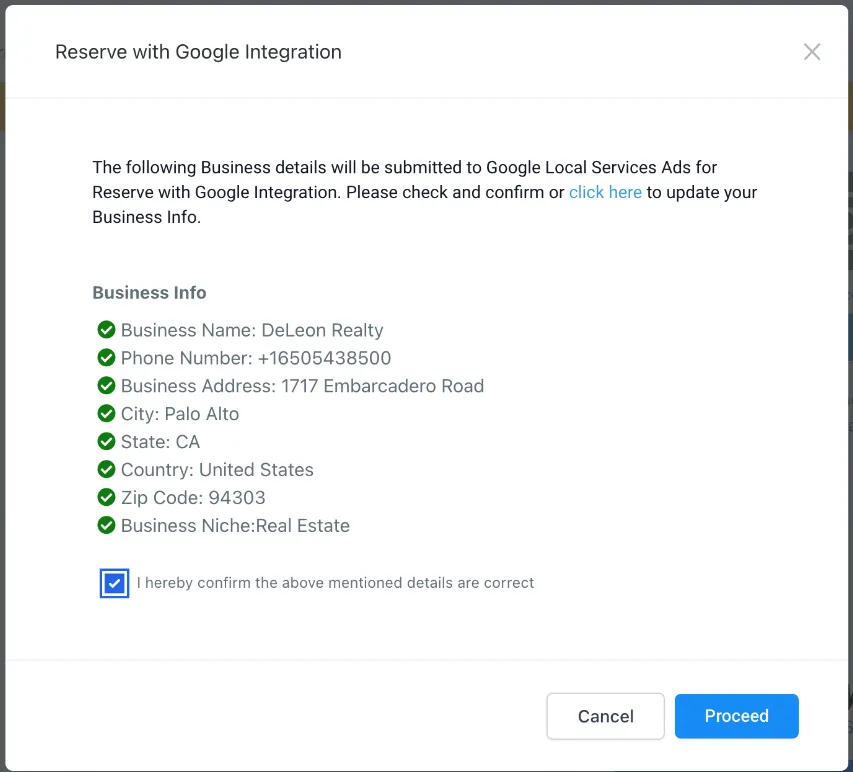
Task: Click the green check icon beside Country
Action: 106,470
